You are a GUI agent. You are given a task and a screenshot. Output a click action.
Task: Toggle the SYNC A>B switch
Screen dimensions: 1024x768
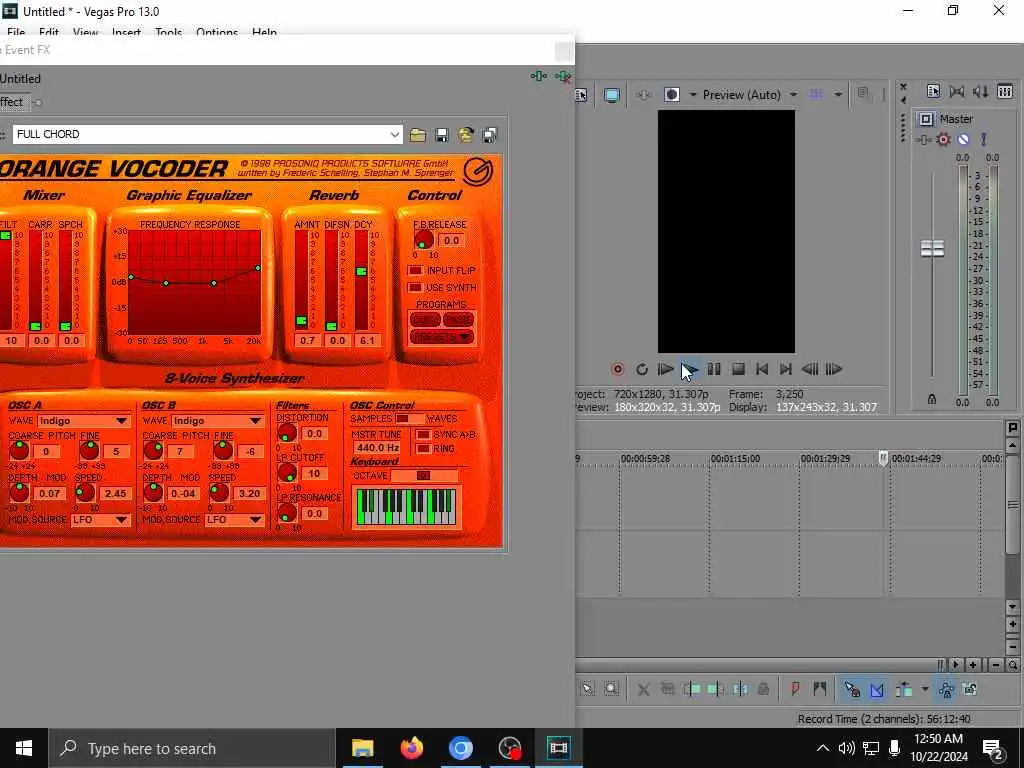(x=424, y=434)
